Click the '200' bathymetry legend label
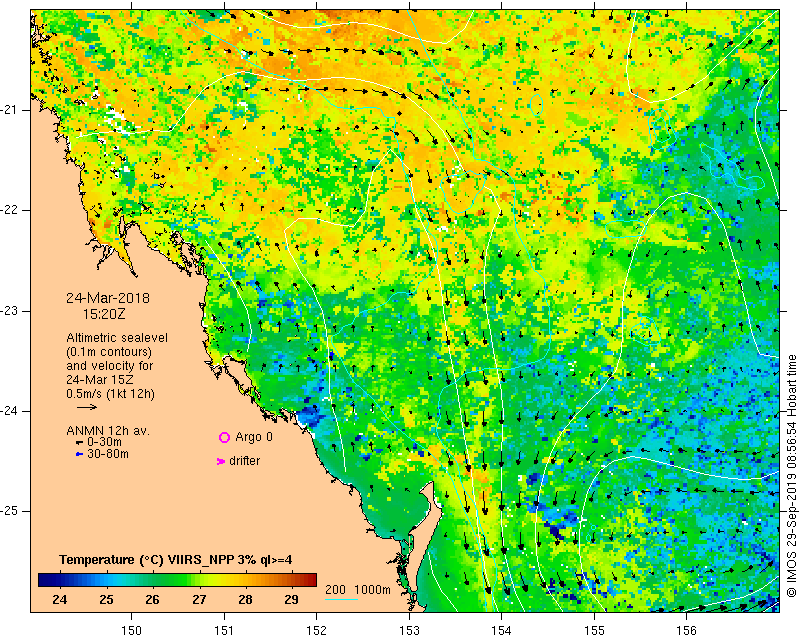The width and height of the screenshot is (800, 640). pyautogui.click(x=335, y=590)
